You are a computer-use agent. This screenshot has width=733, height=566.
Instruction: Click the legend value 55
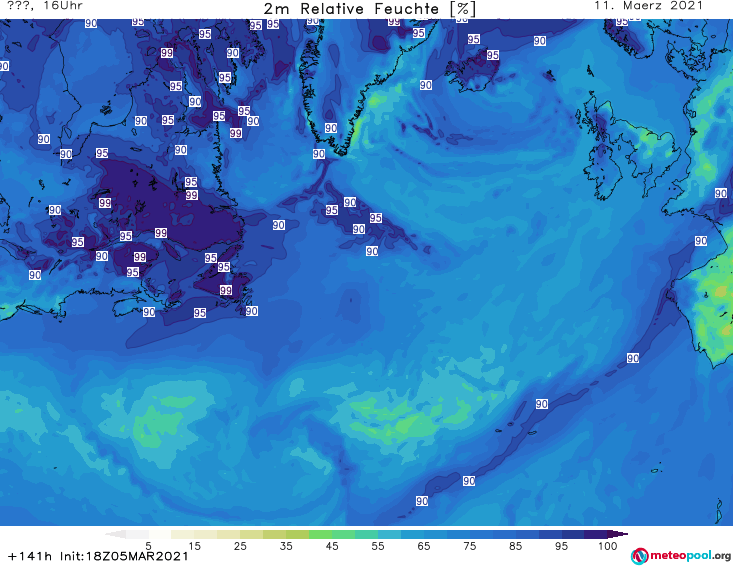pyautogui.click(x=378, y=545)
